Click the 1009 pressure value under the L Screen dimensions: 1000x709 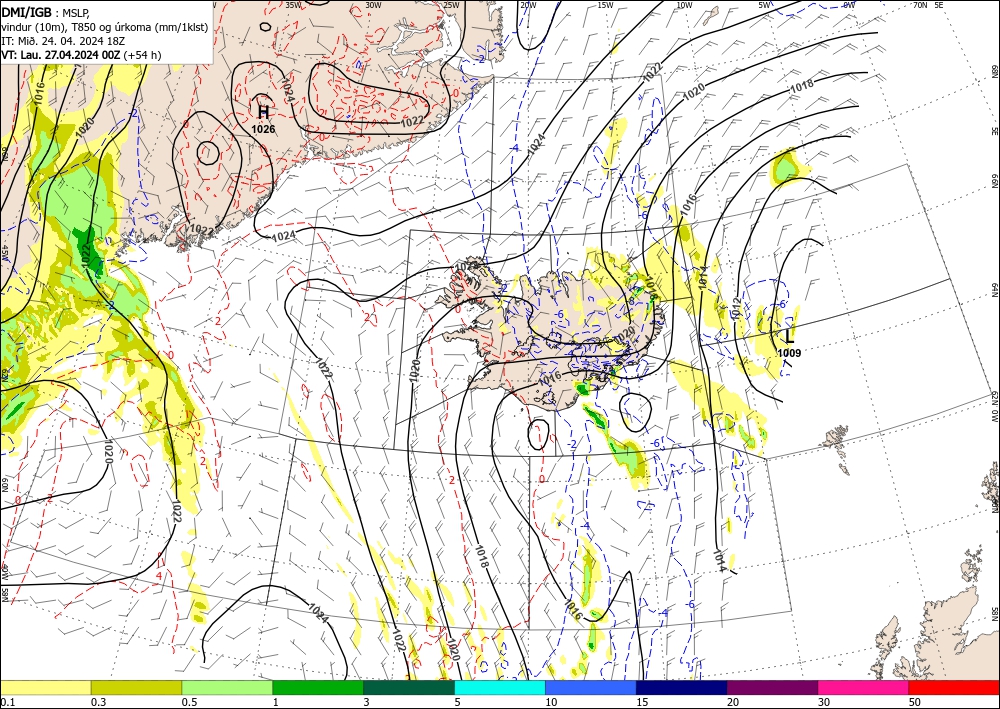pos(790,353)
